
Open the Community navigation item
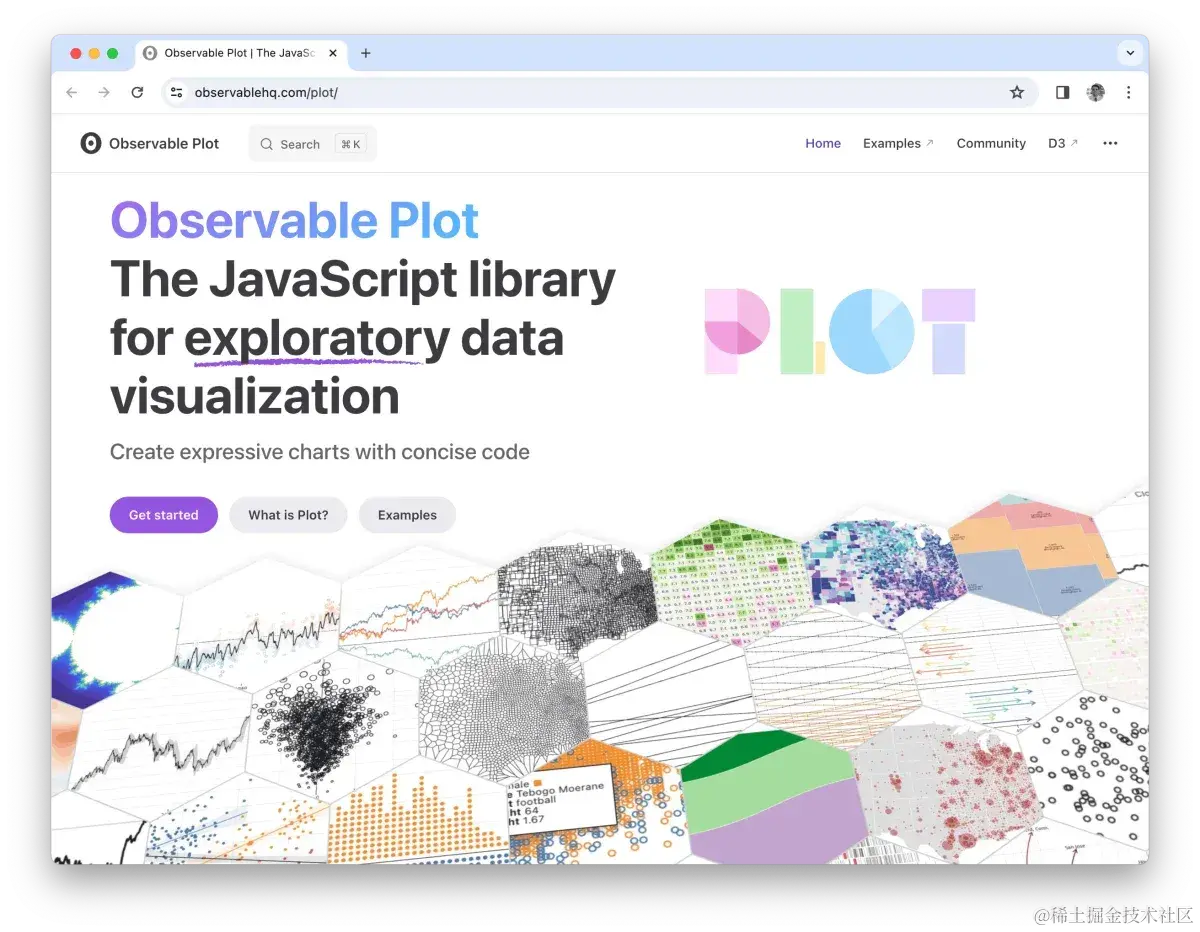(x=991, y=144)
